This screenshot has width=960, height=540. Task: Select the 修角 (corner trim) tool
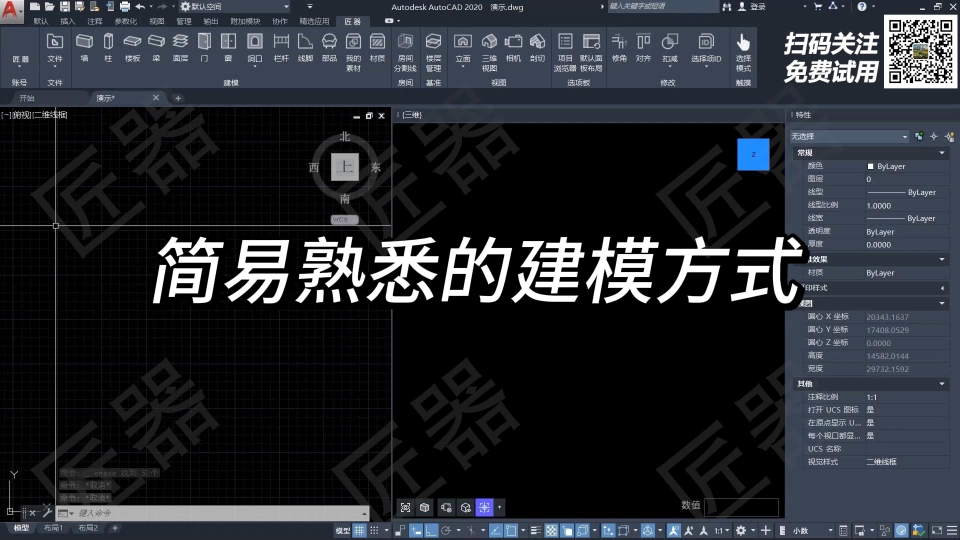coord(619,48)
